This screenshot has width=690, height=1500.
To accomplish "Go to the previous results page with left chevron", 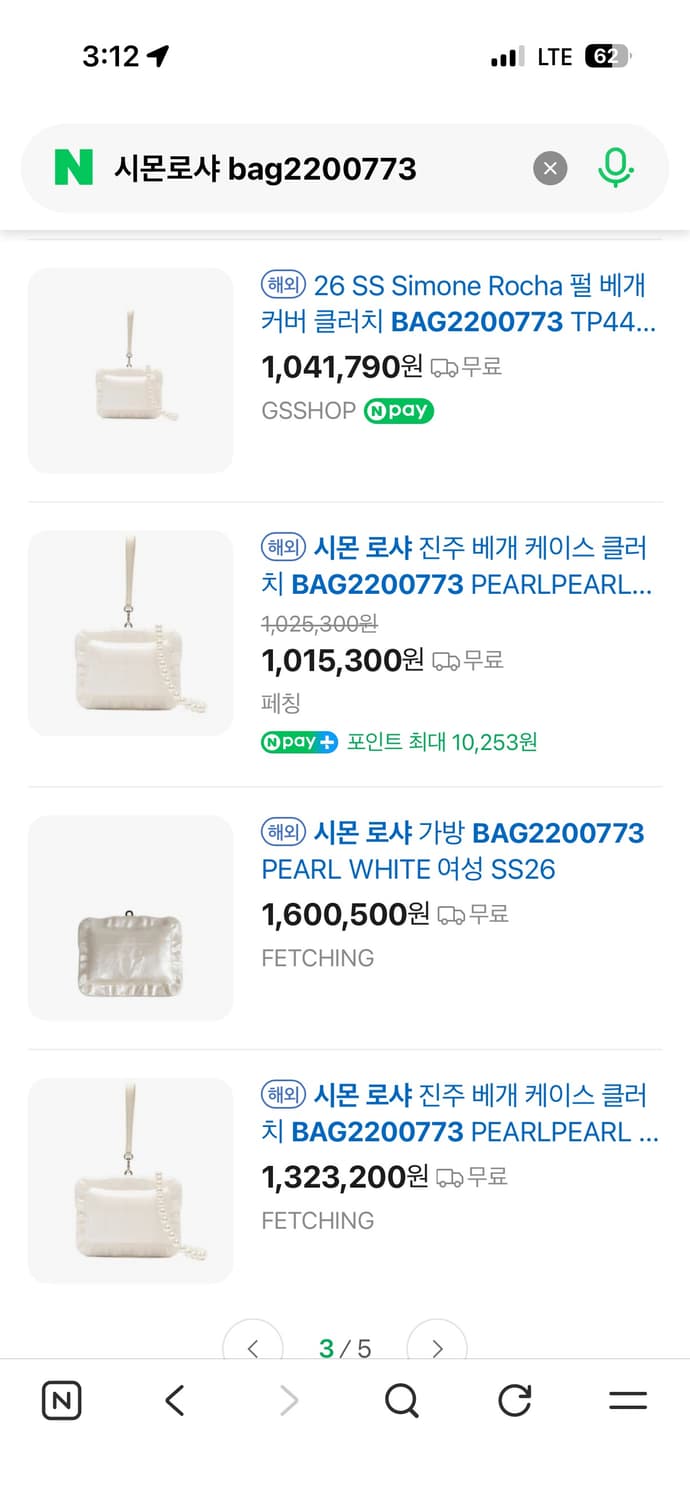I will 253,1348.
